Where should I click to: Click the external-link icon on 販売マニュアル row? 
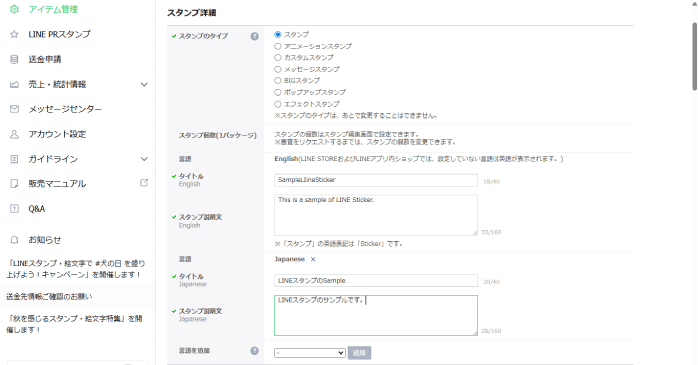pos(144,182)
